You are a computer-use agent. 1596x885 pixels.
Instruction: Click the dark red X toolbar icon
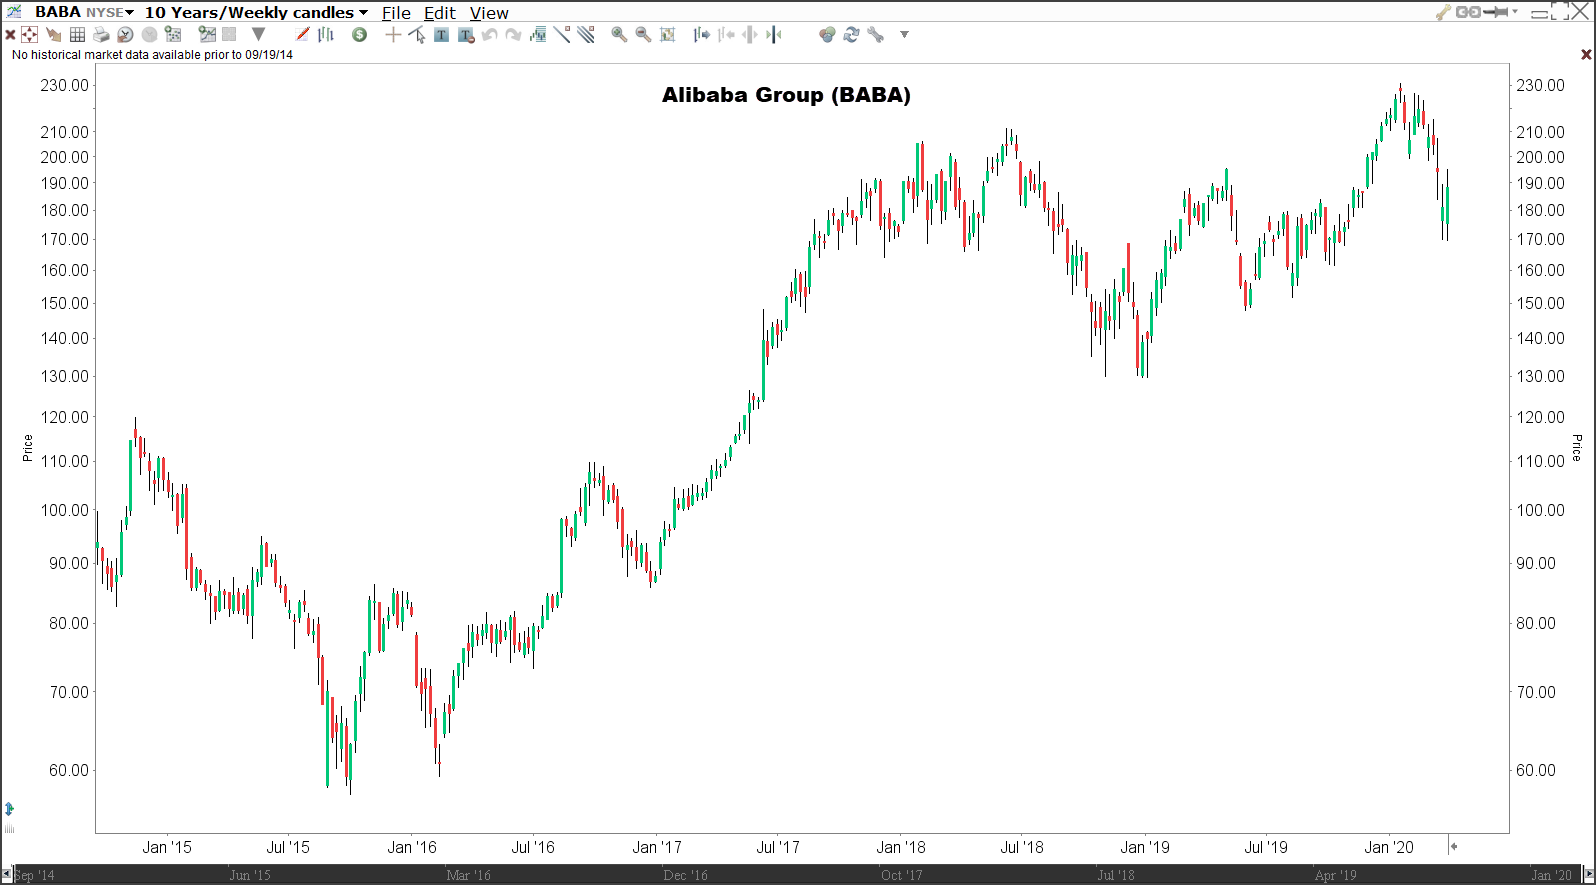[10, 35]
